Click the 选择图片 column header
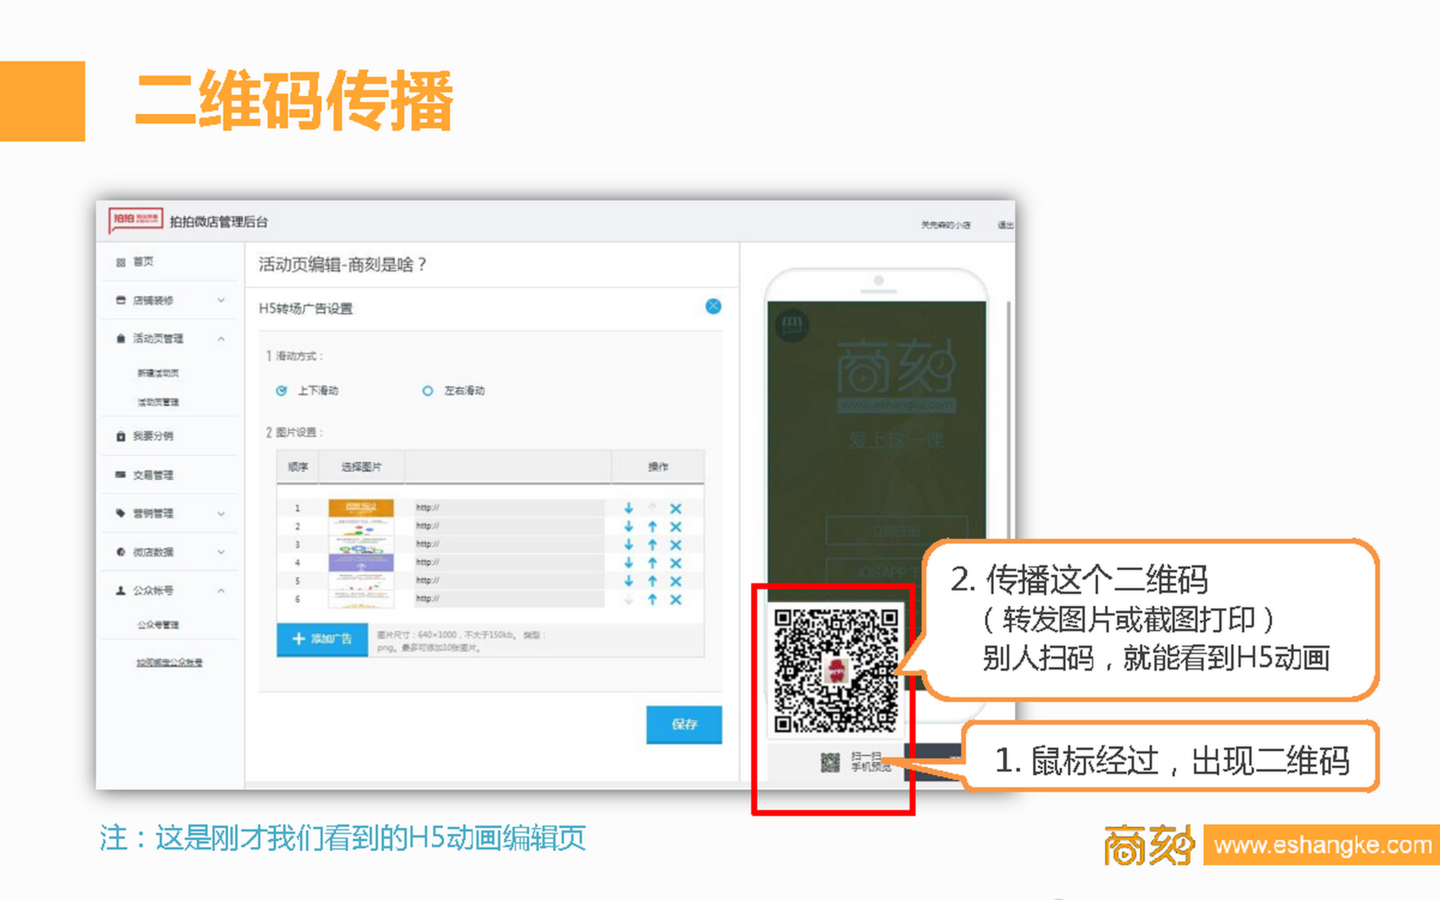Viewport: 1440px width, 900px height. (361, 467)
